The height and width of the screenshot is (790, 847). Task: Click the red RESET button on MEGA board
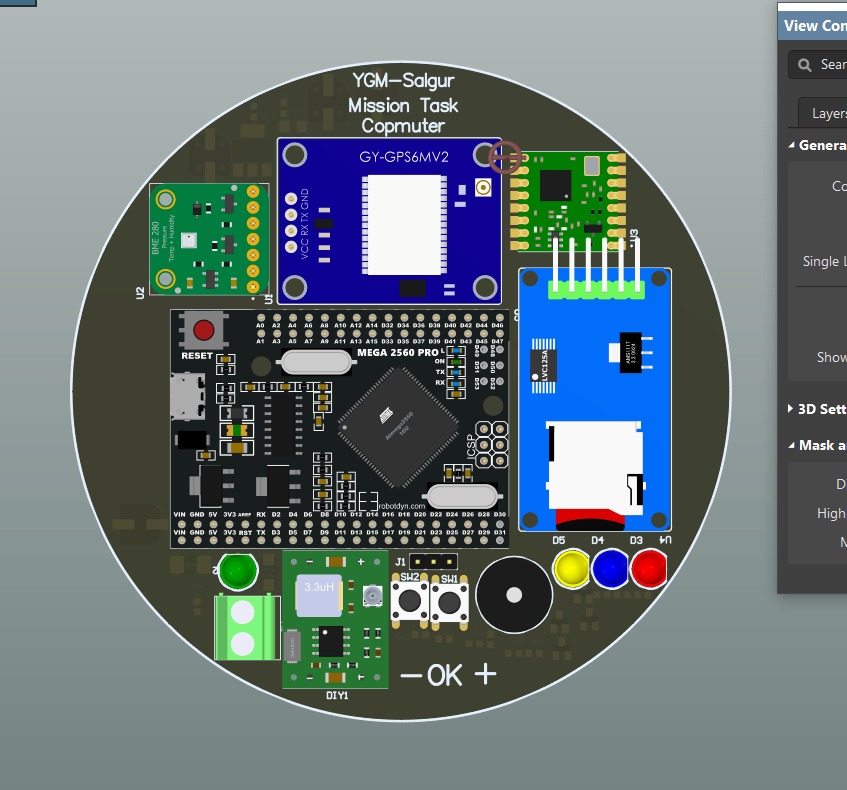tap(204, 331)
